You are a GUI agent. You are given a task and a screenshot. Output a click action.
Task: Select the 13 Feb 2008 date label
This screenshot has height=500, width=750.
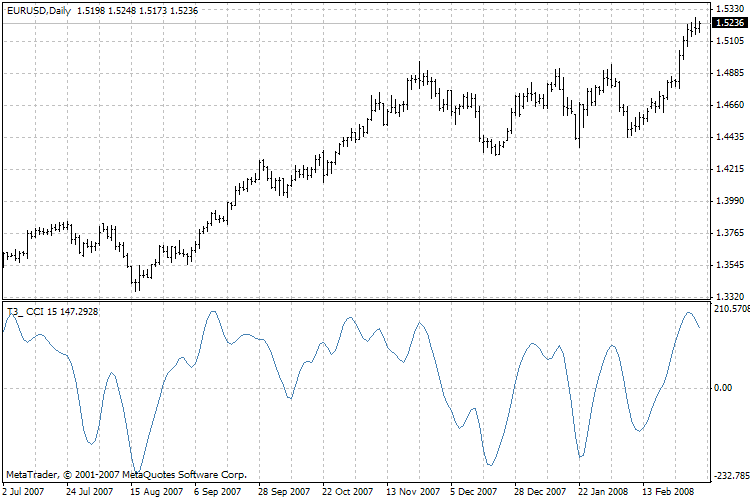click(x=668, y=491)
